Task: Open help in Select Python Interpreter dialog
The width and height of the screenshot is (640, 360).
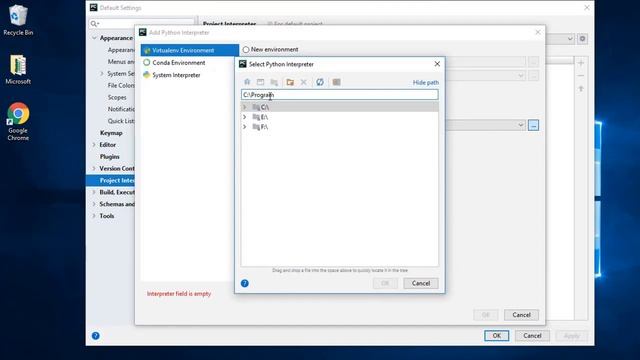Action: (x=244, y=283)
